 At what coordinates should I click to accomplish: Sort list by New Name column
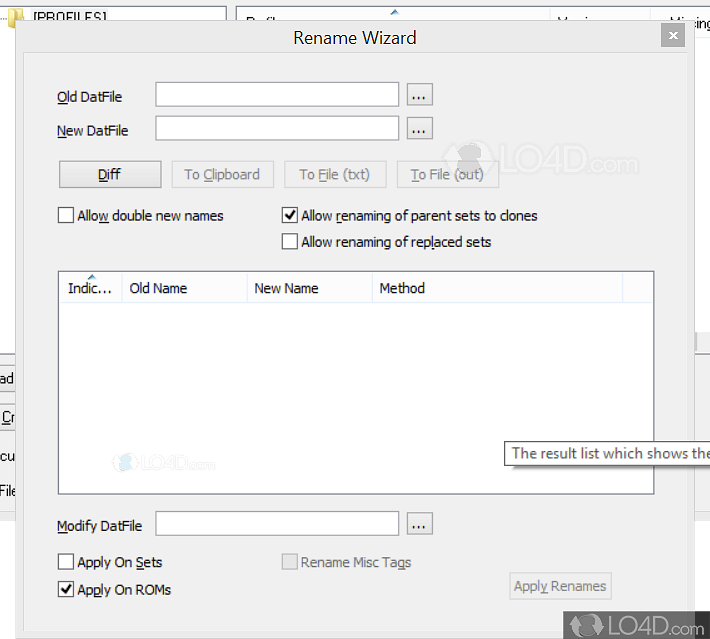pyautogui.click(x=309, y=288)
